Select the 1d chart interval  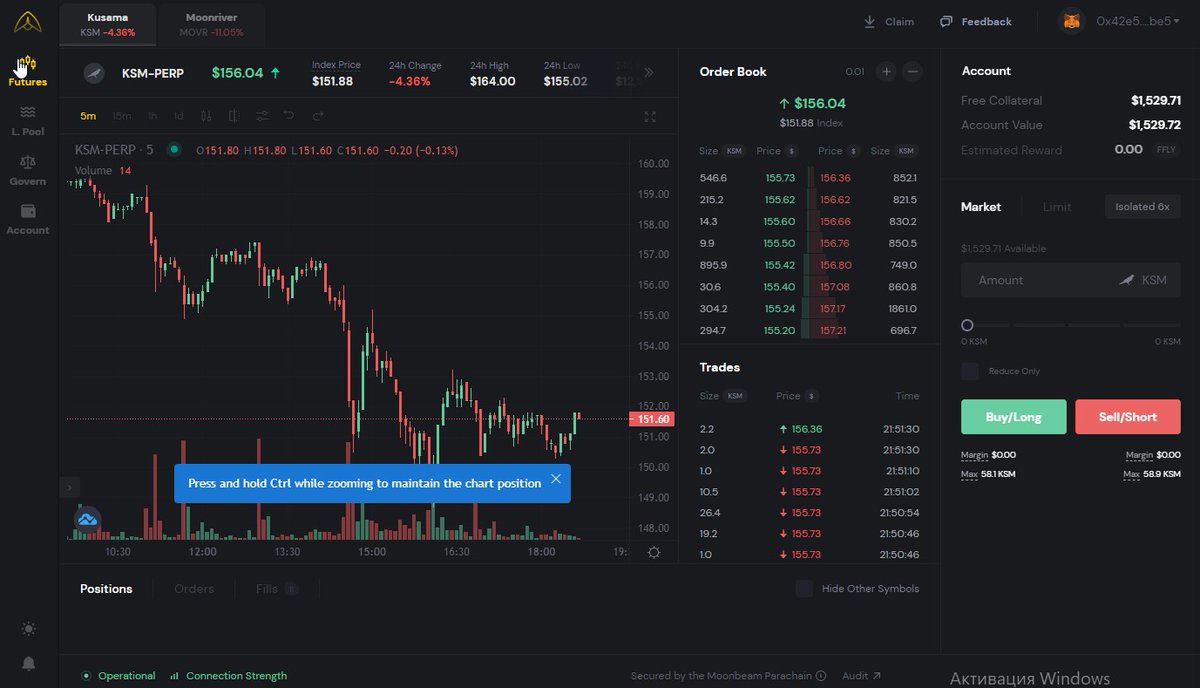click(178, 116)
